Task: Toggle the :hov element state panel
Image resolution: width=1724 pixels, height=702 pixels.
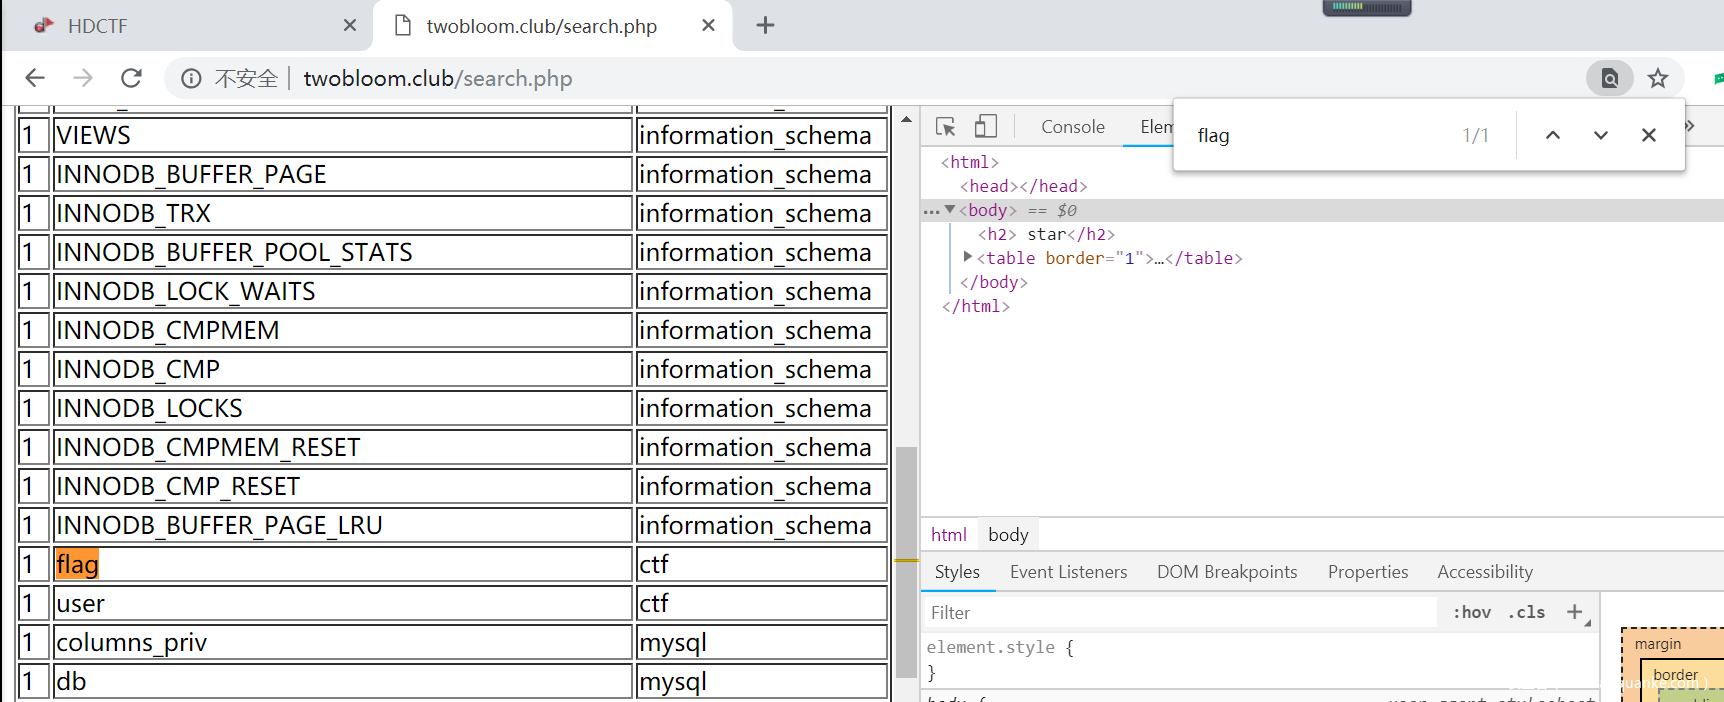Action: point(1471,613)
